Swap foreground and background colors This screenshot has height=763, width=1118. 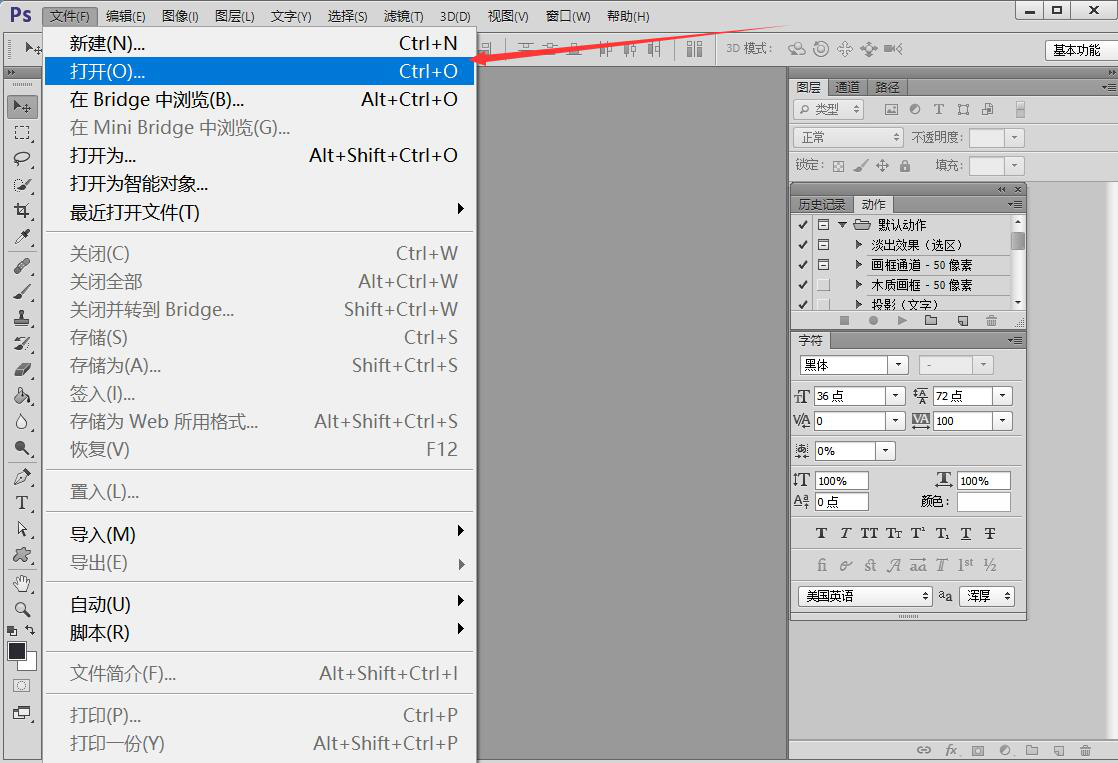(30, 630)
